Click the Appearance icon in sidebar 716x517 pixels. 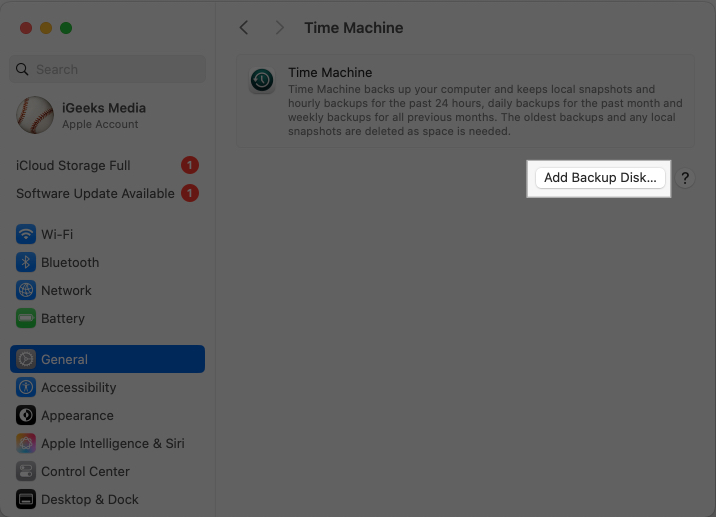click(x=26, y=416)
